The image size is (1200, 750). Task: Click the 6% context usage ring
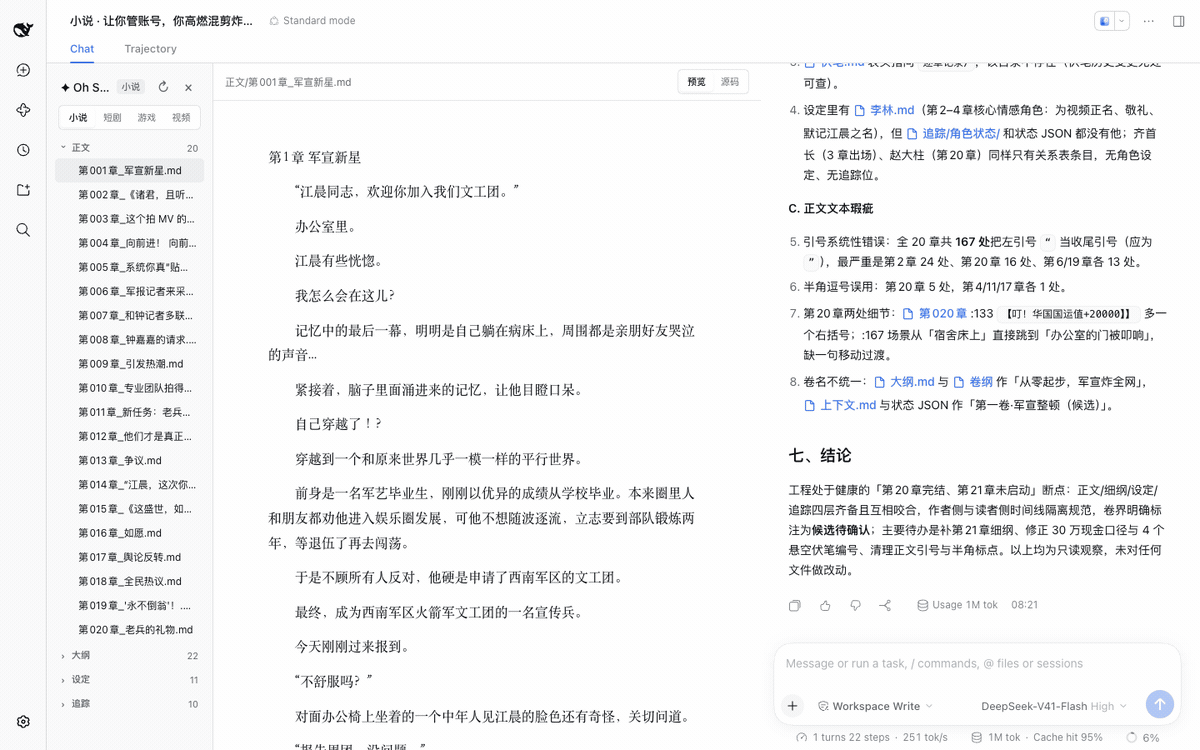click(x=1142, y=737)
